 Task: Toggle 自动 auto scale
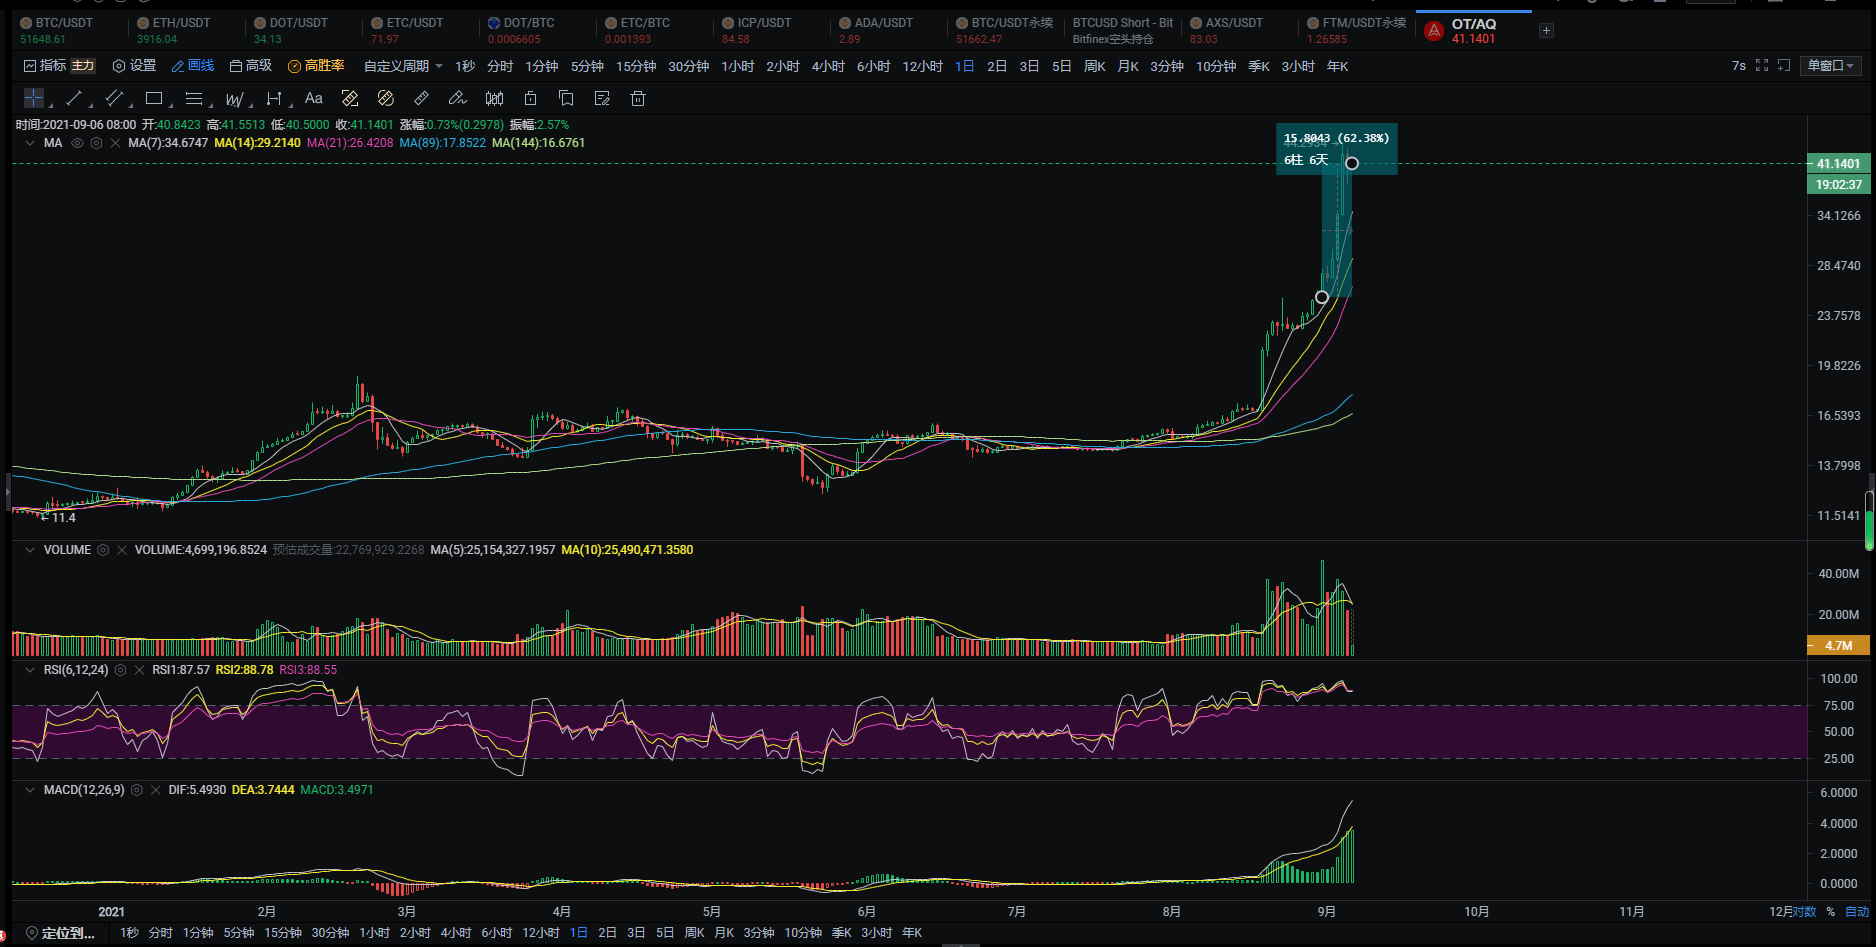(x=1857, y=911)
